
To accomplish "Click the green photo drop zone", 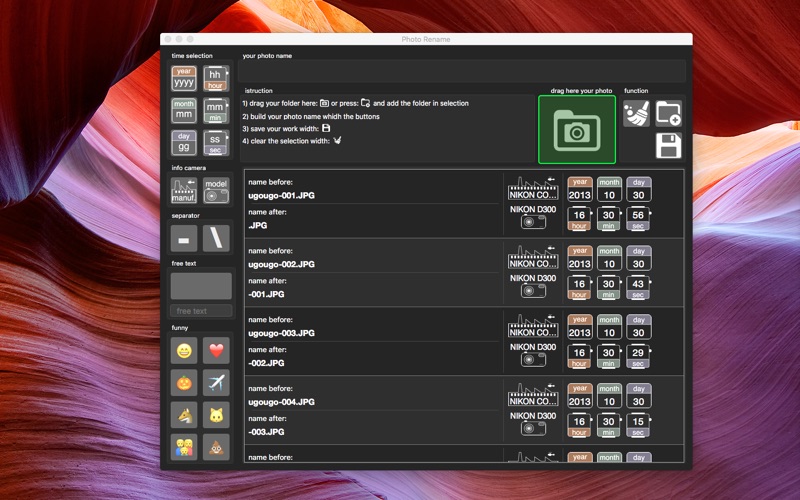I will click(x=577, y=129).
